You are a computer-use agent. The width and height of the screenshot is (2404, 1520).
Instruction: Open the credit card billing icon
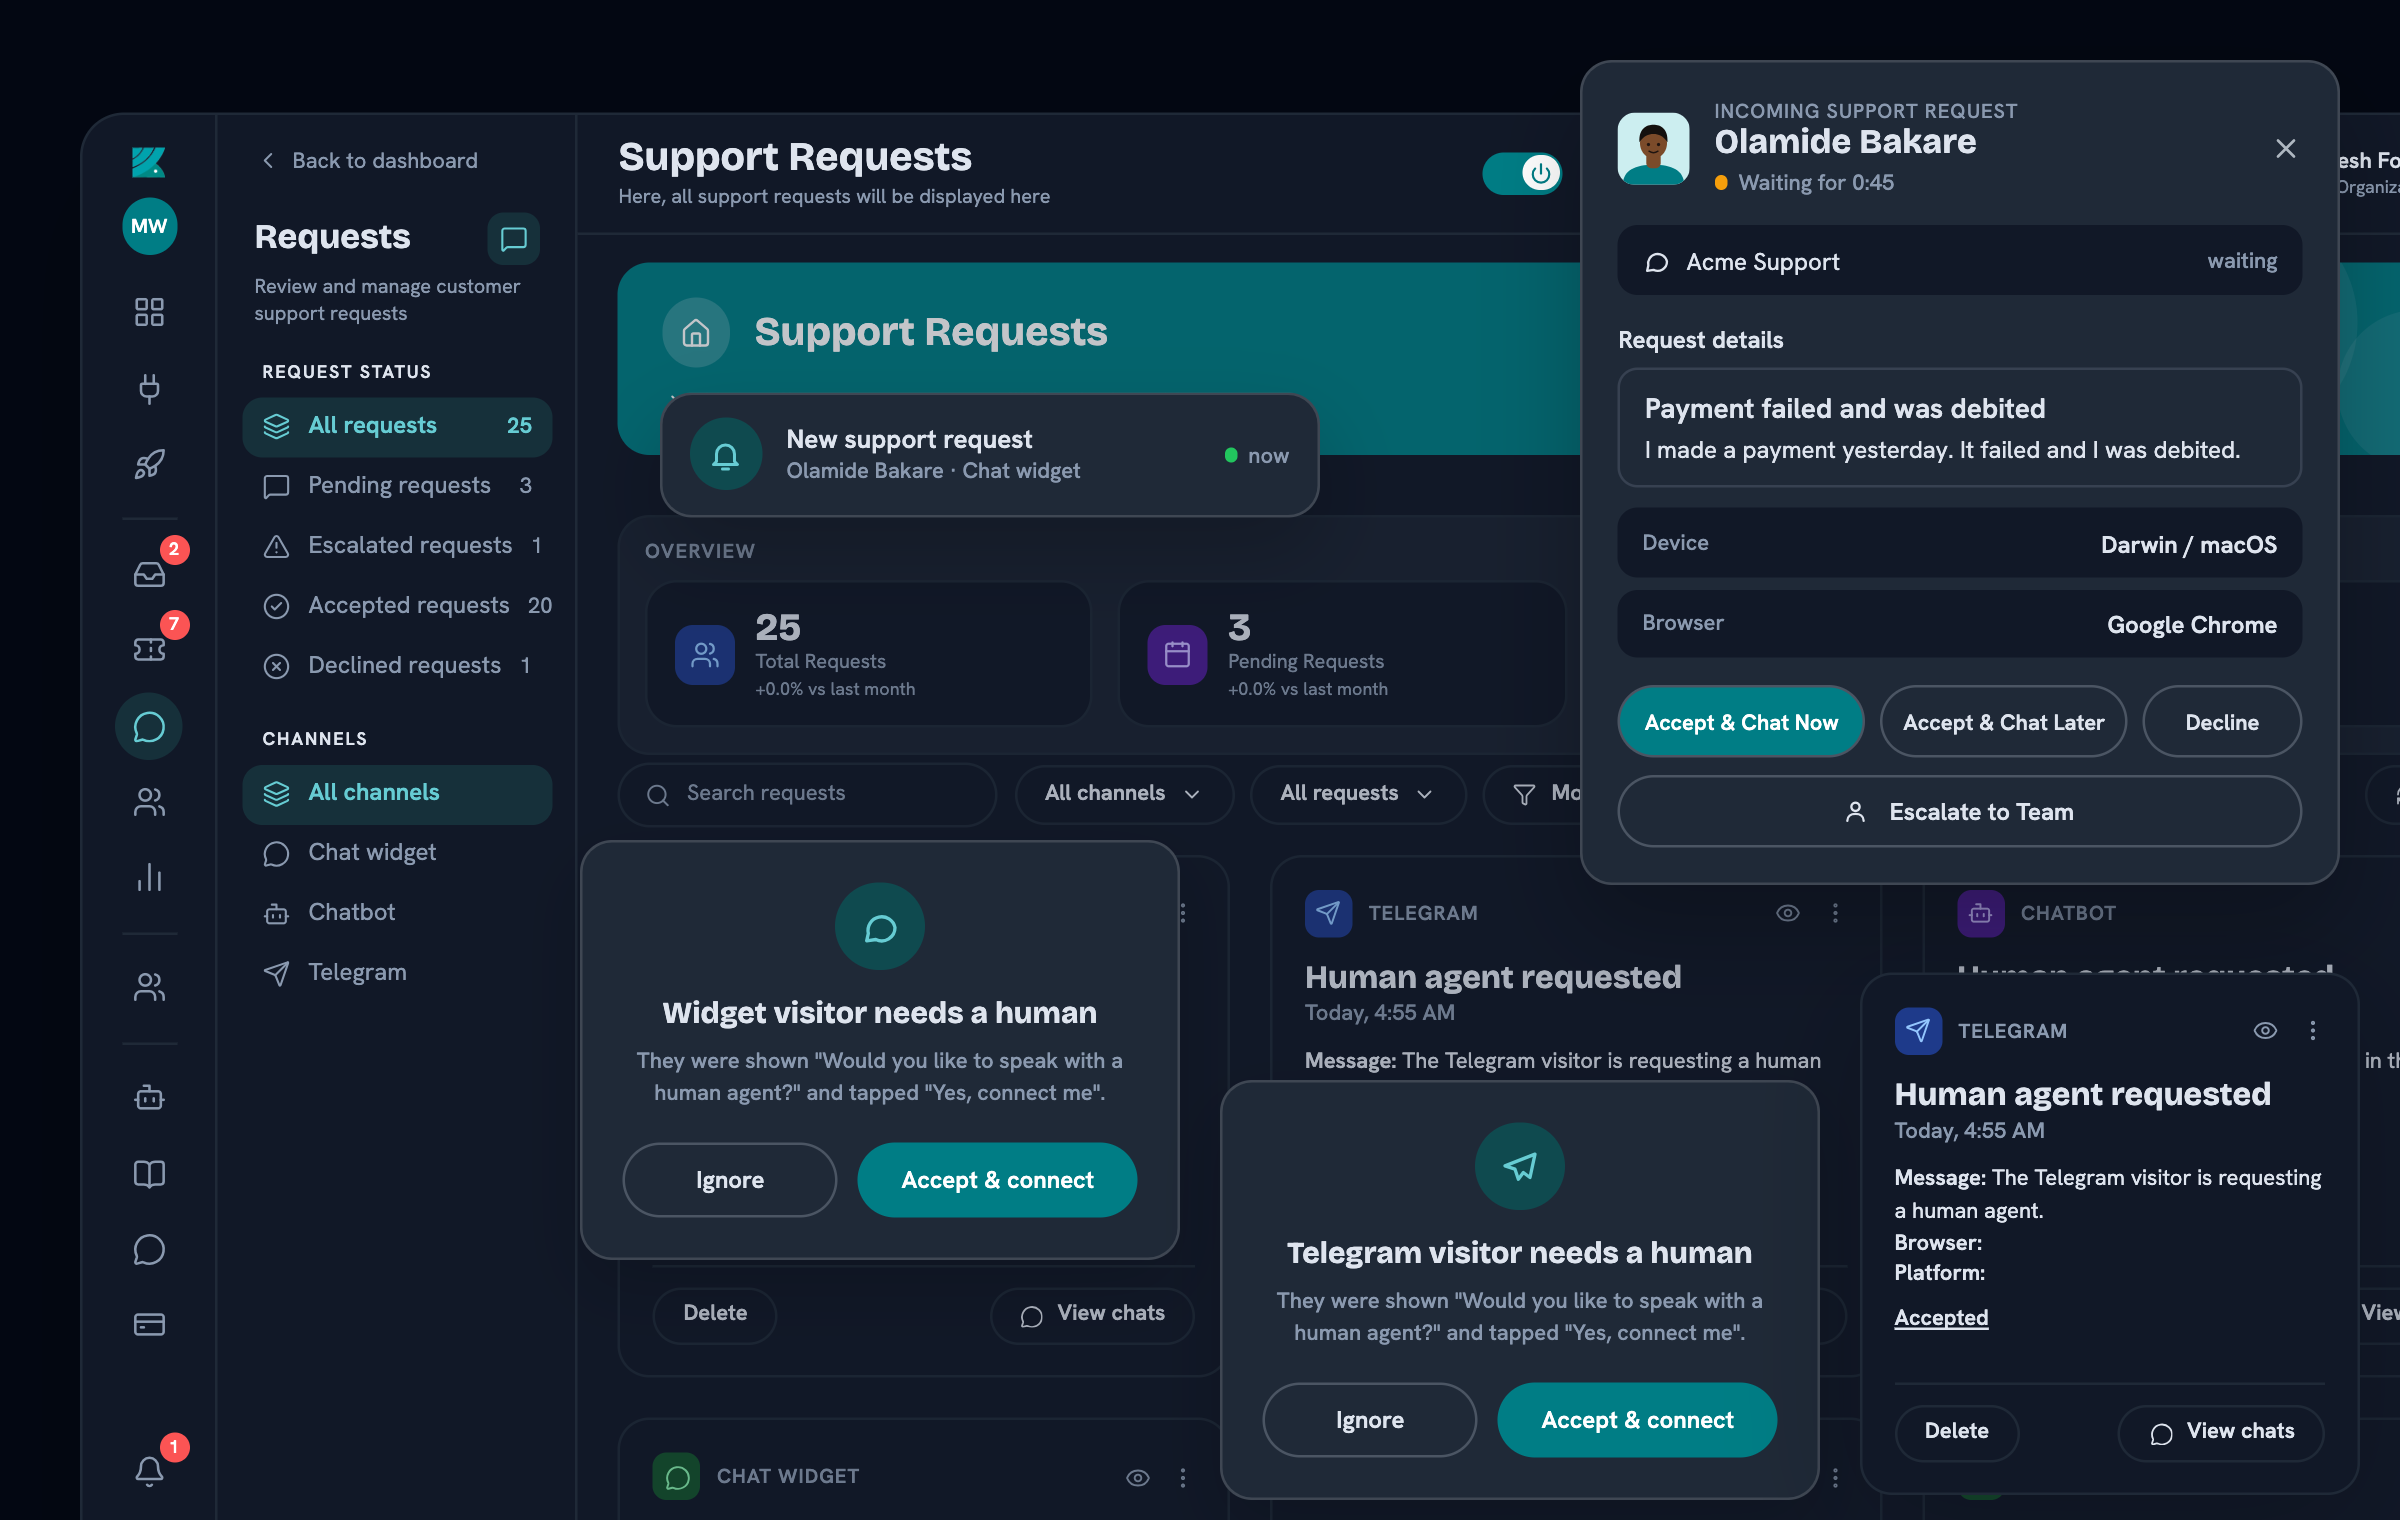pos(149,1325)
